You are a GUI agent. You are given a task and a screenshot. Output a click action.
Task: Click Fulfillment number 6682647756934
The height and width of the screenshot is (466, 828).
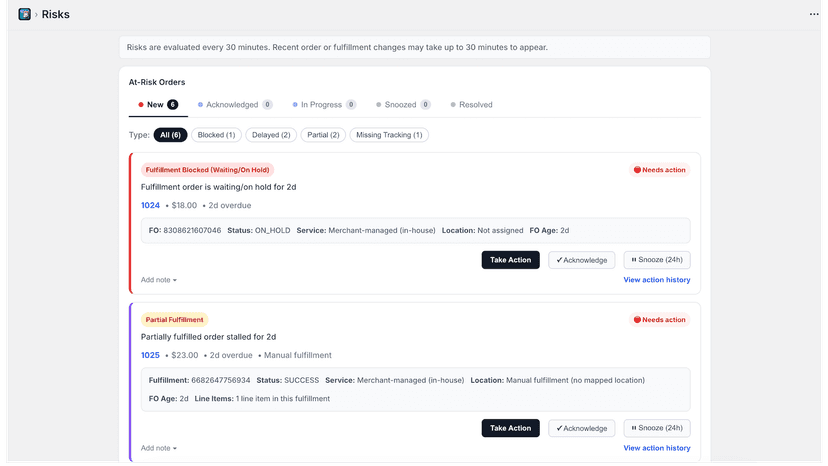pos(221,380)
